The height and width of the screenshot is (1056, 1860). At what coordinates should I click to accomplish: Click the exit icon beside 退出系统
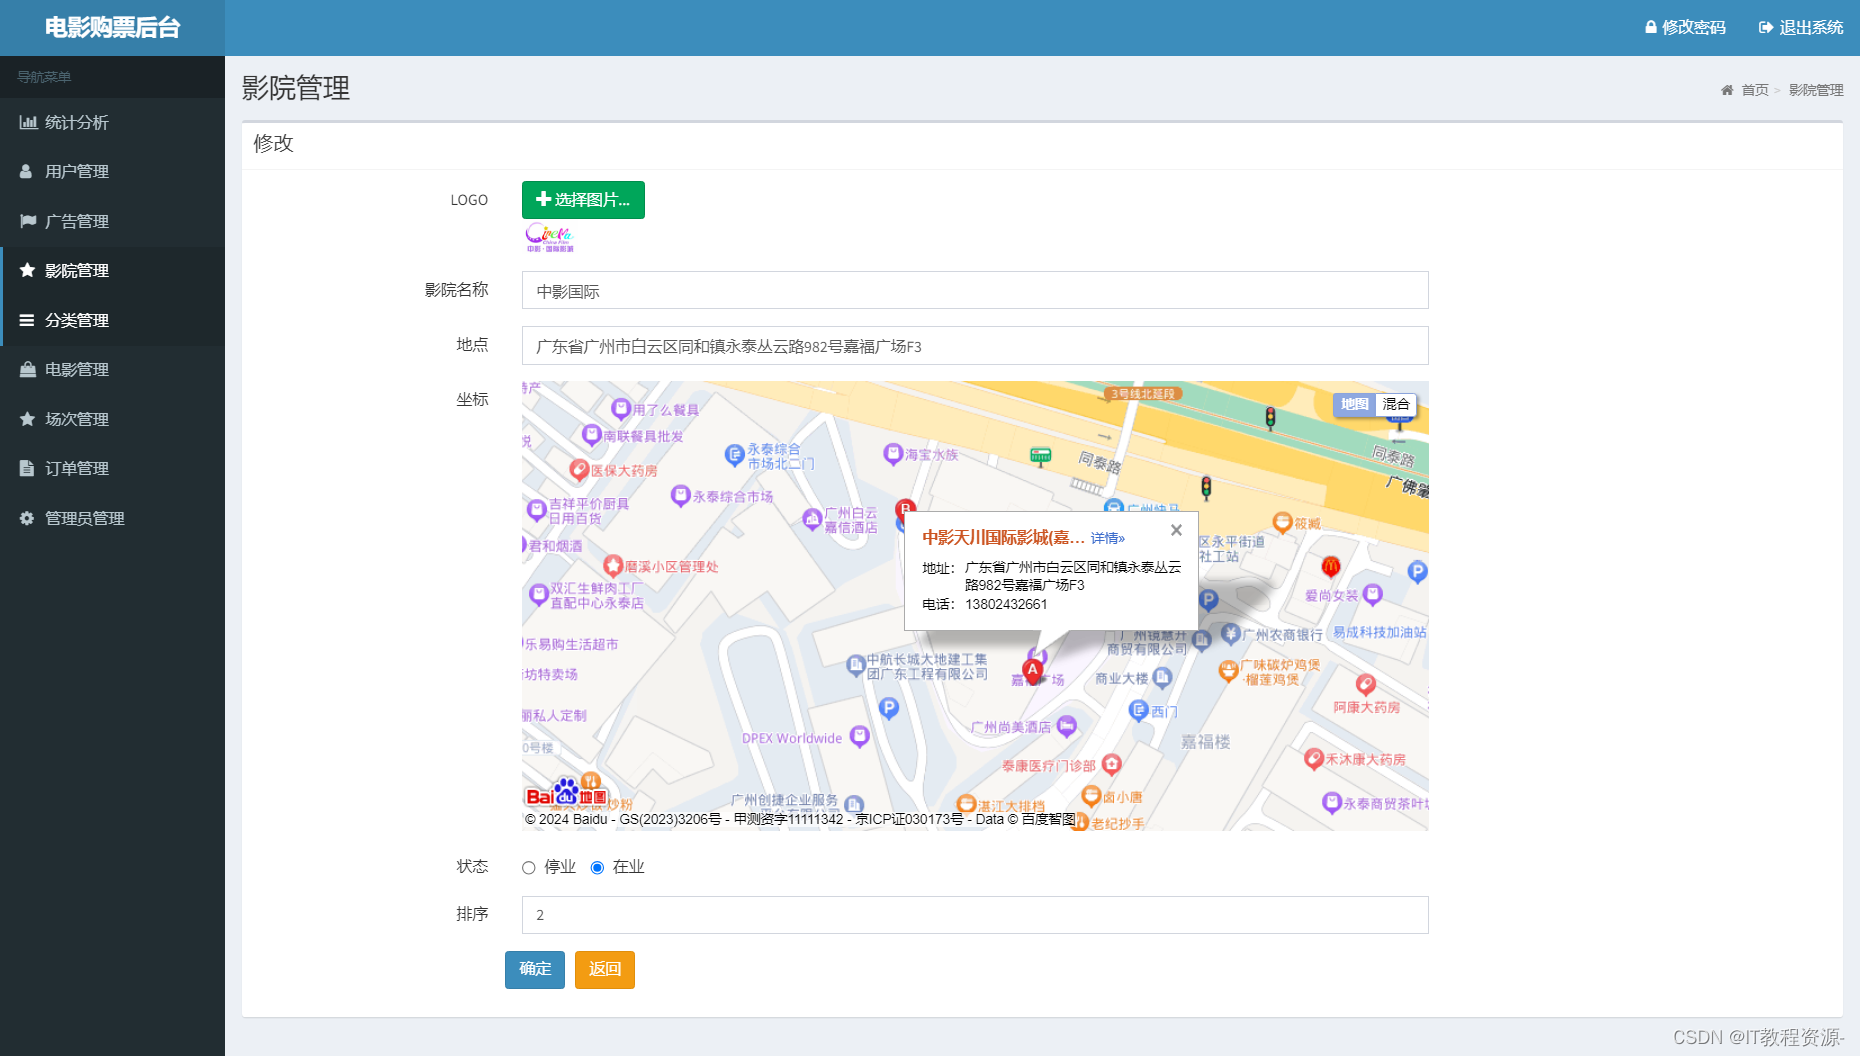pyautogui.click(x=1766, y=27)
